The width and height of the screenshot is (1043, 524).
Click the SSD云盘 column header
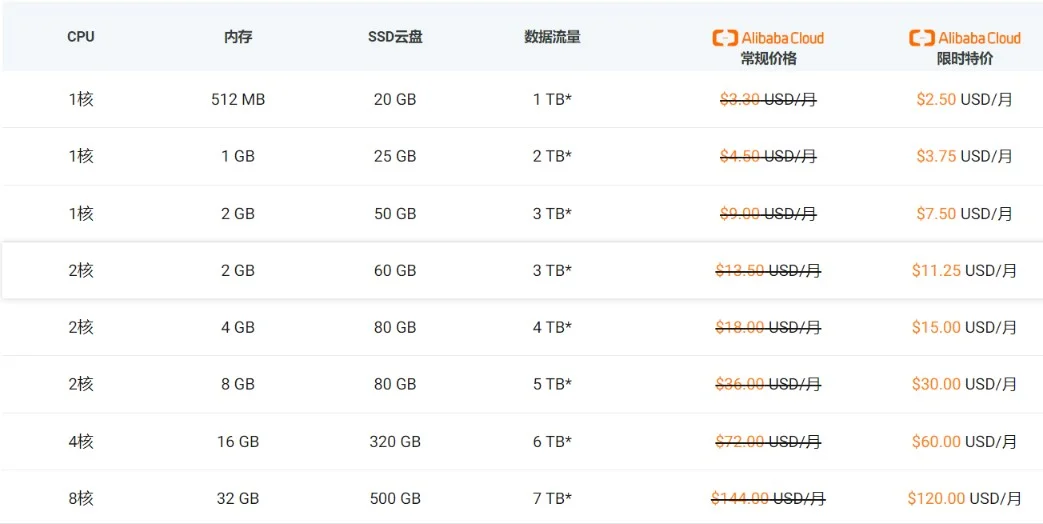395,37
